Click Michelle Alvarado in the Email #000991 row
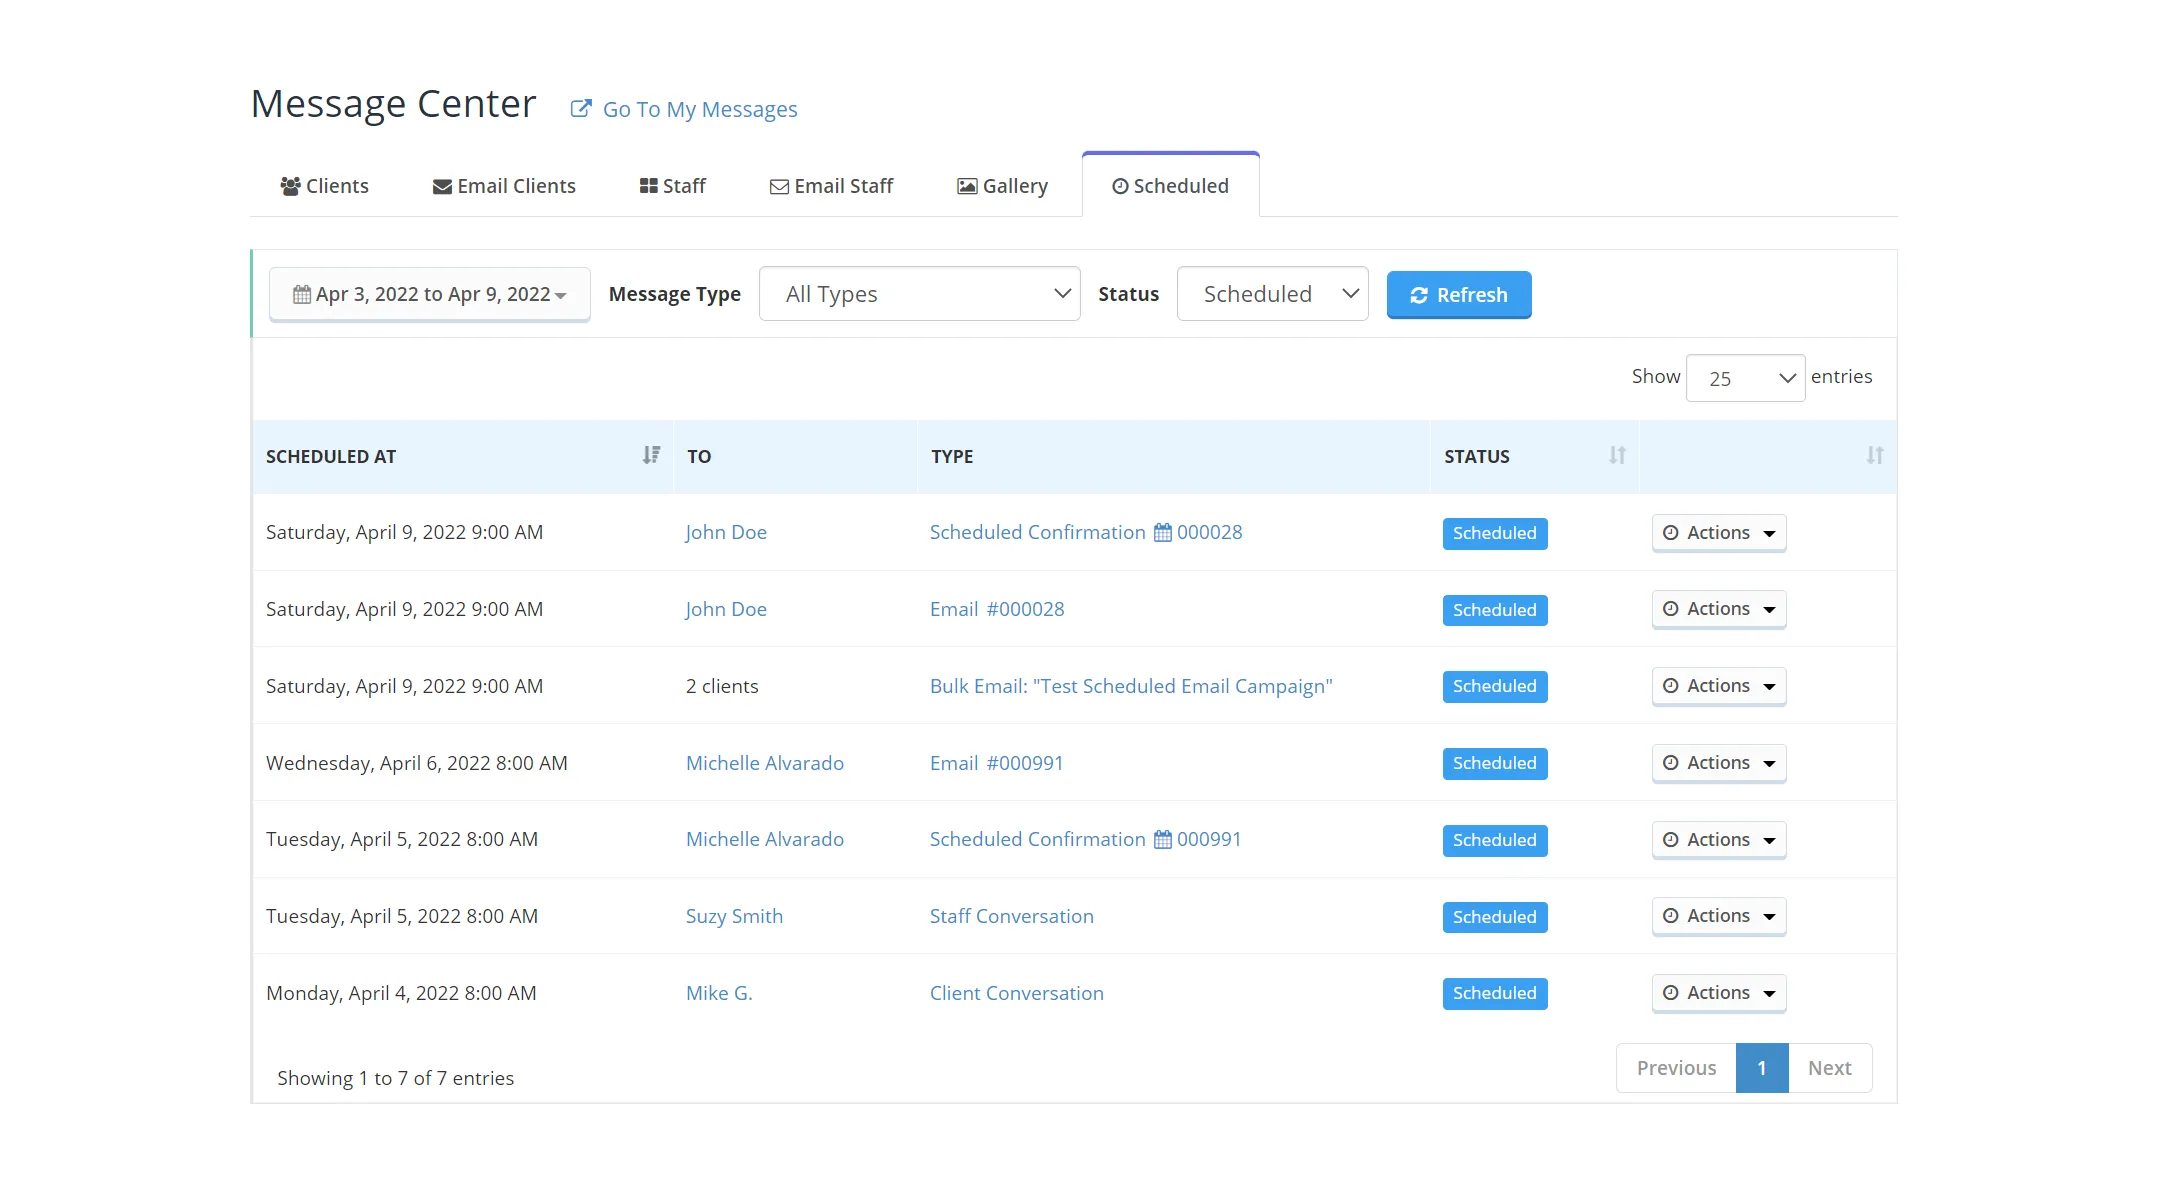This screenshot has width=2160, height=1200. (x=765, y=763)
